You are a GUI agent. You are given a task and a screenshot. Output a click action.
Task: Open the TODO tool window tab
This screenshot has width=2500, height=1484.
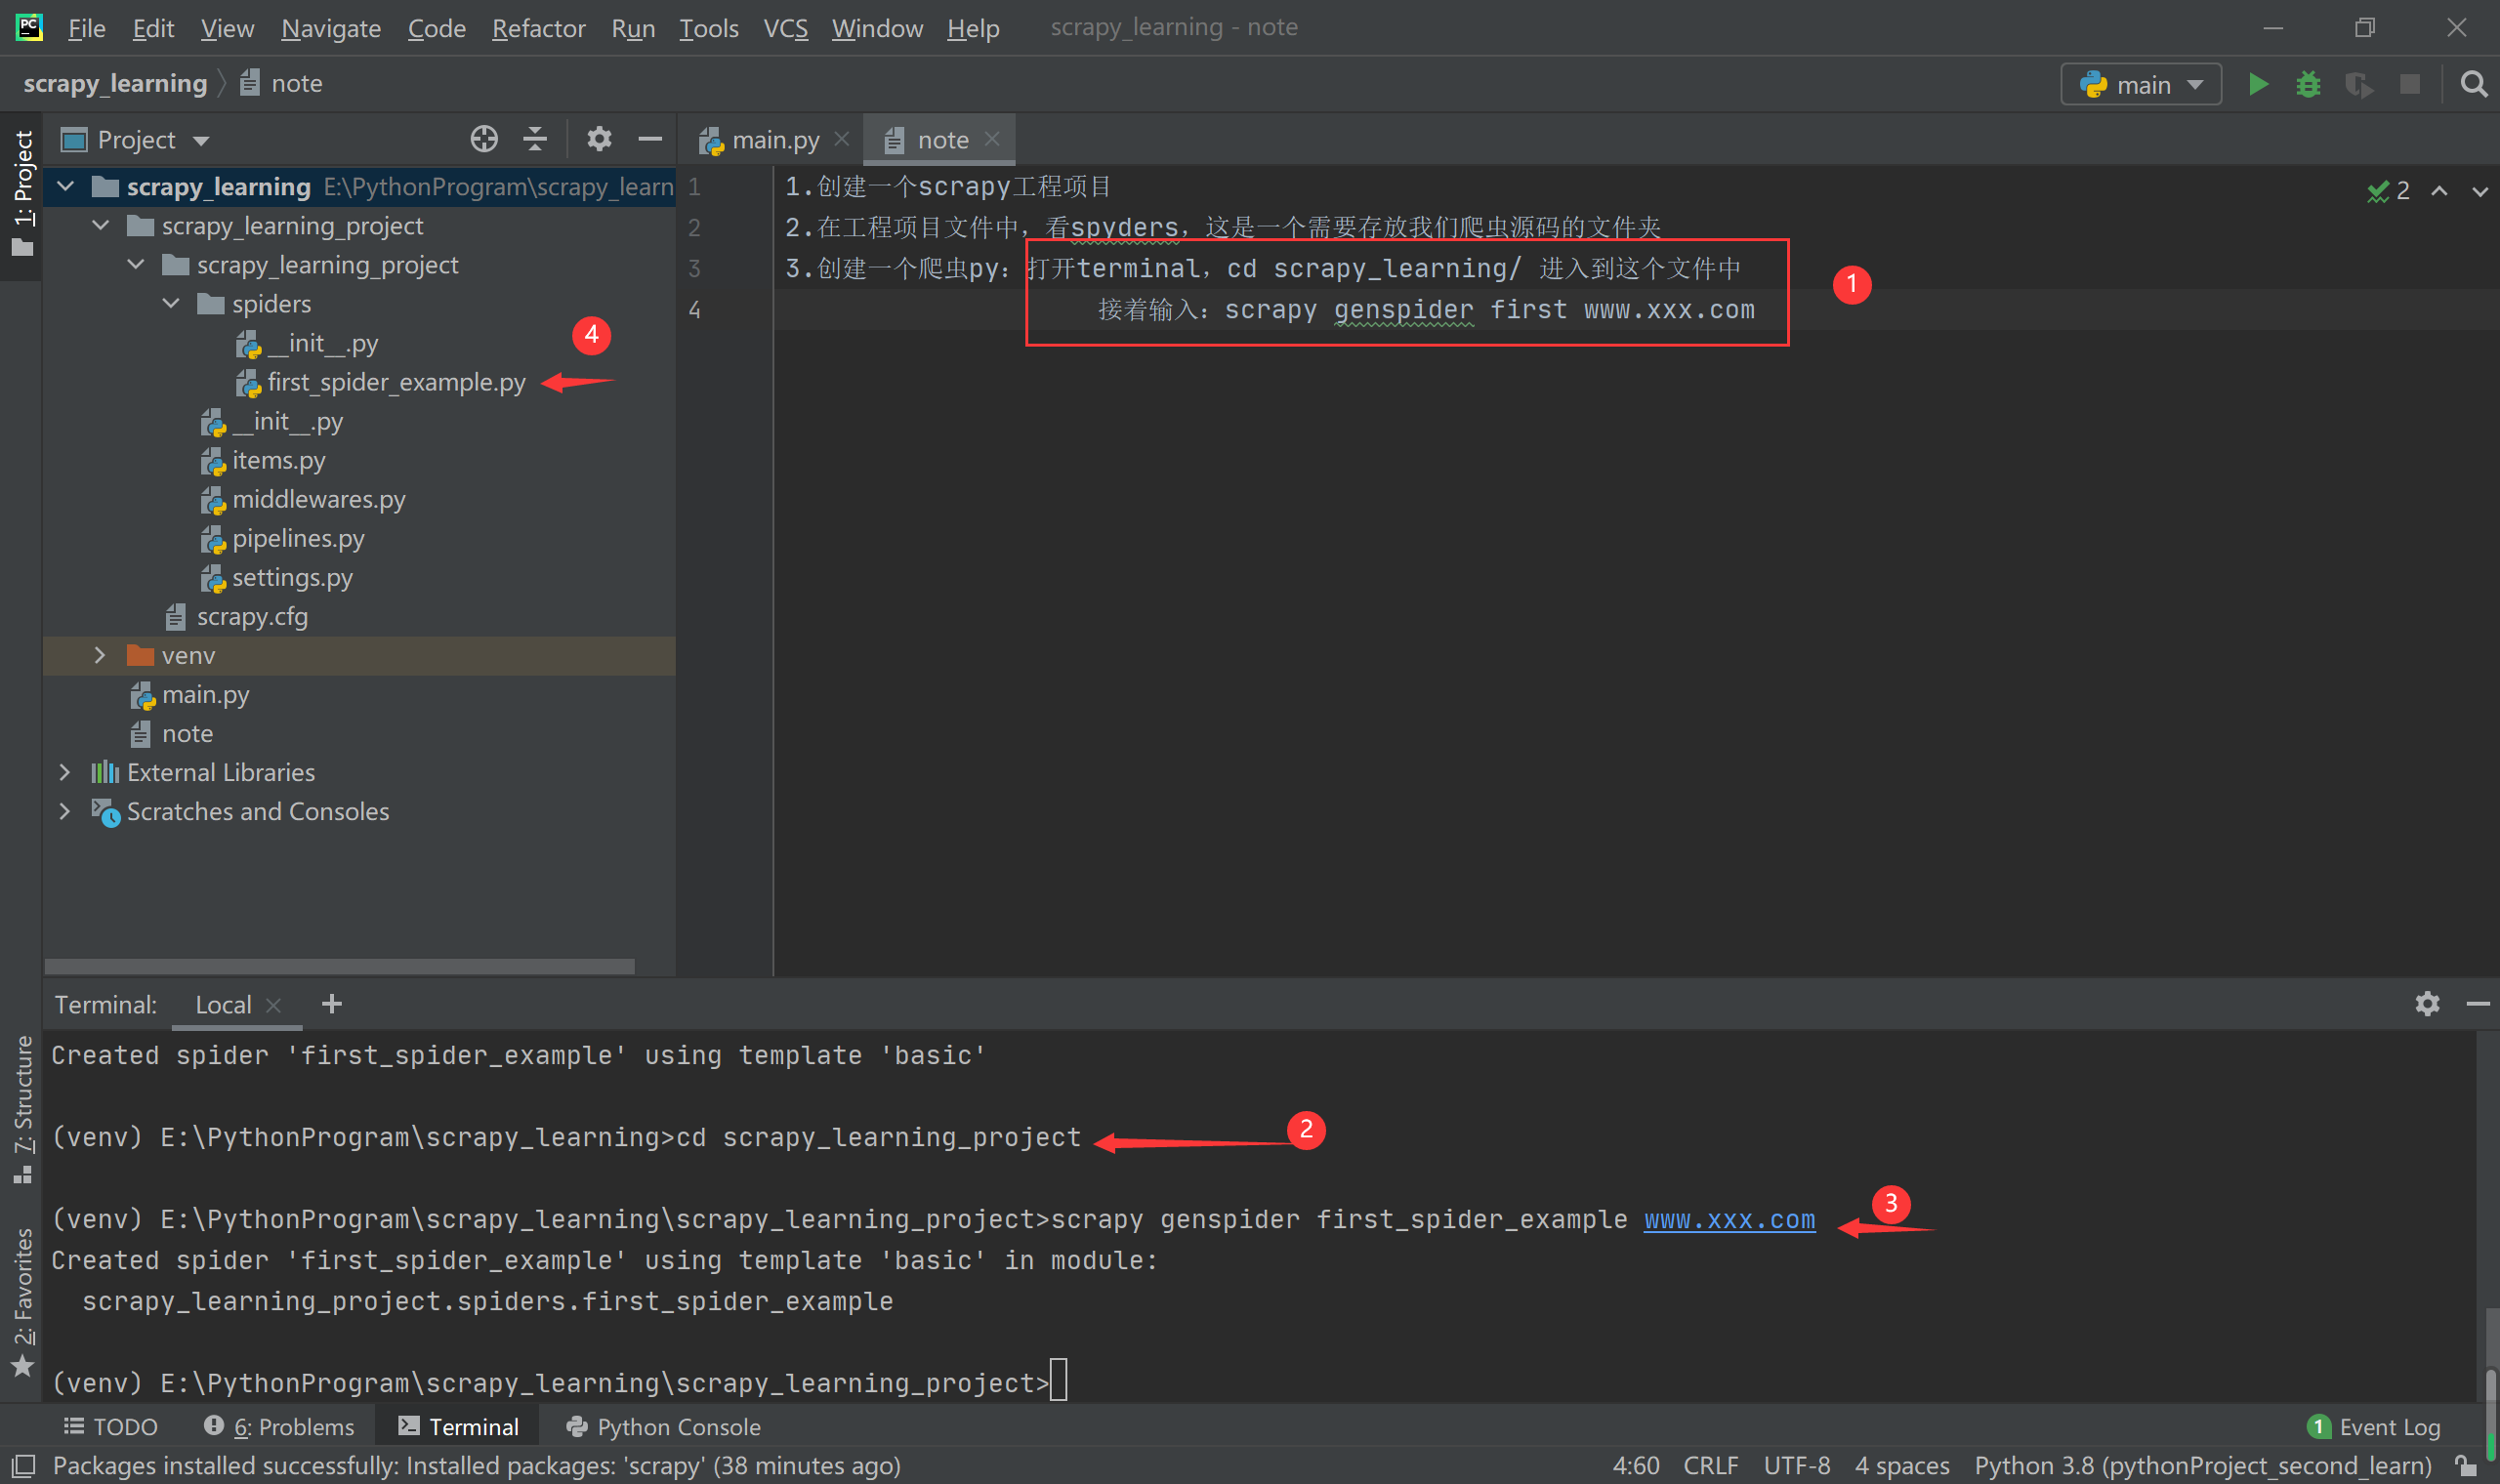(x=111, y=1427)
